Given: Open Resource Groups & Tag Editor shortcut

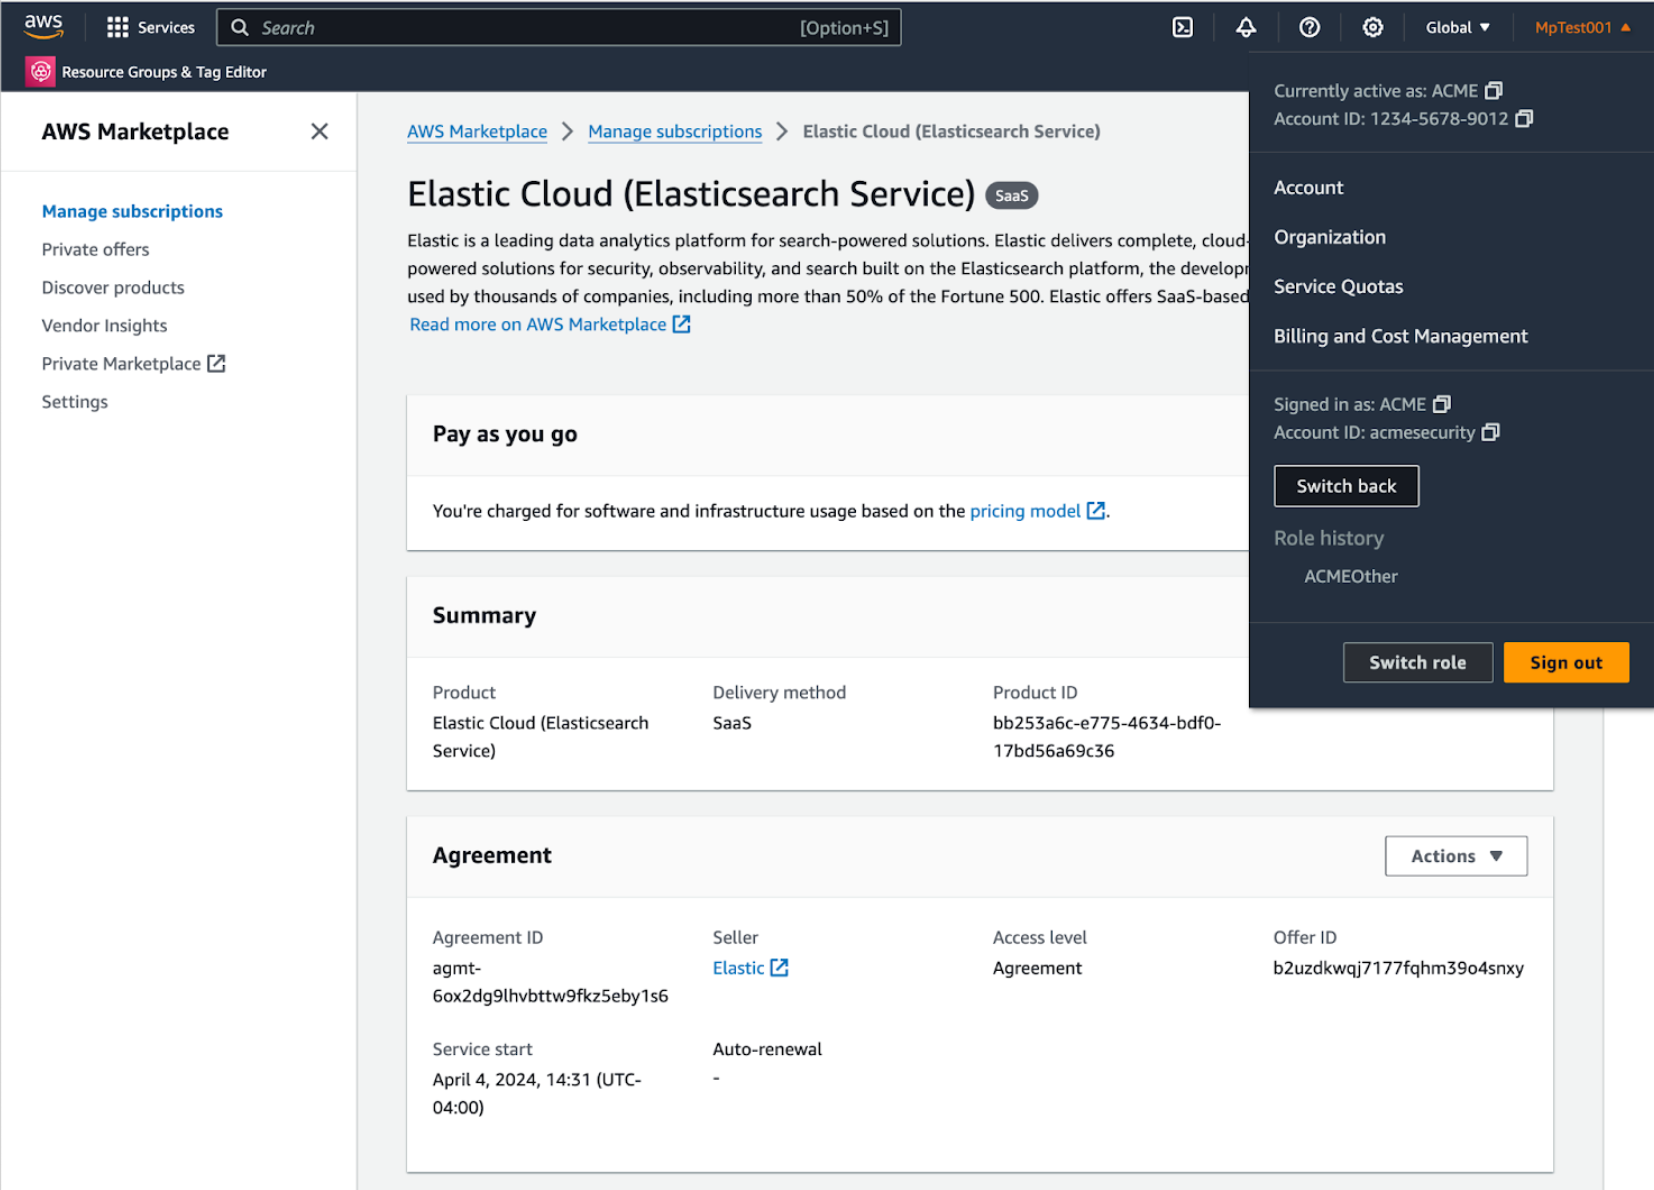Looking at the screenshot, I should (147, 72).
